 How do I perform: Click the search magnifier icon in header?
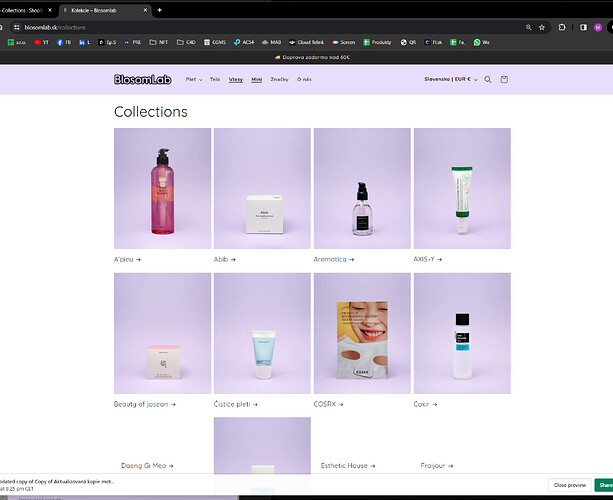(x=488, y=79)
